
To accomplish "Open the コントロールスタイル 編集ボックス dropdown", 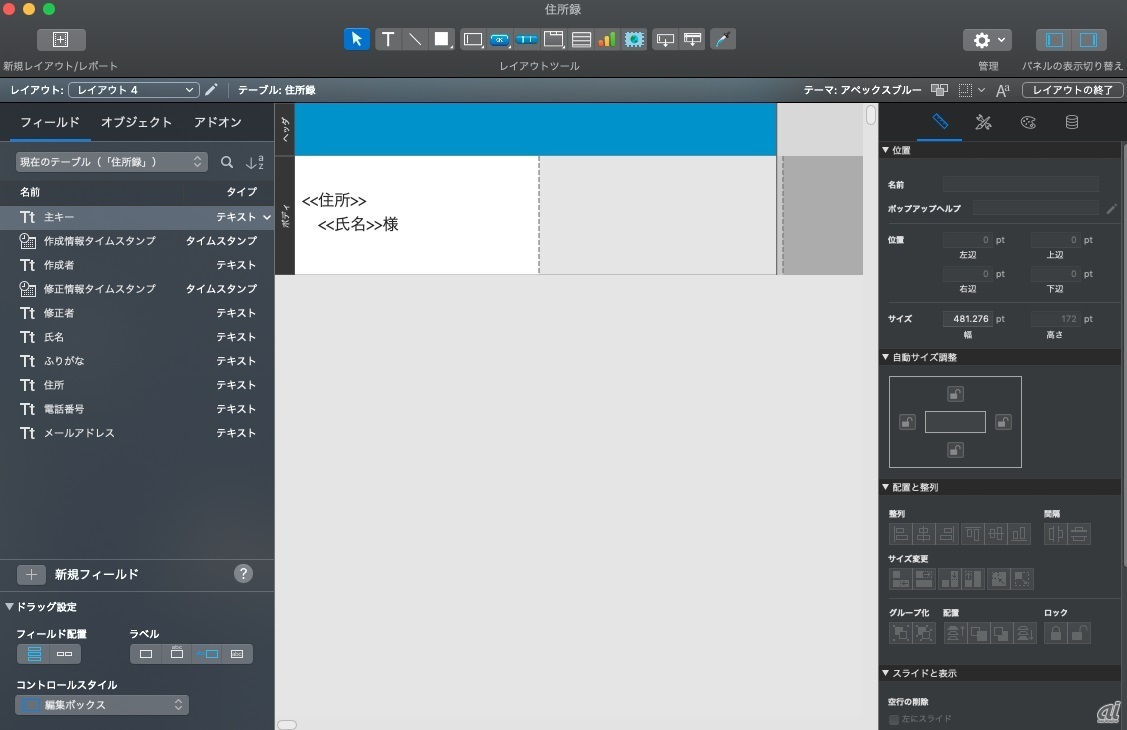I will (102, 705).
